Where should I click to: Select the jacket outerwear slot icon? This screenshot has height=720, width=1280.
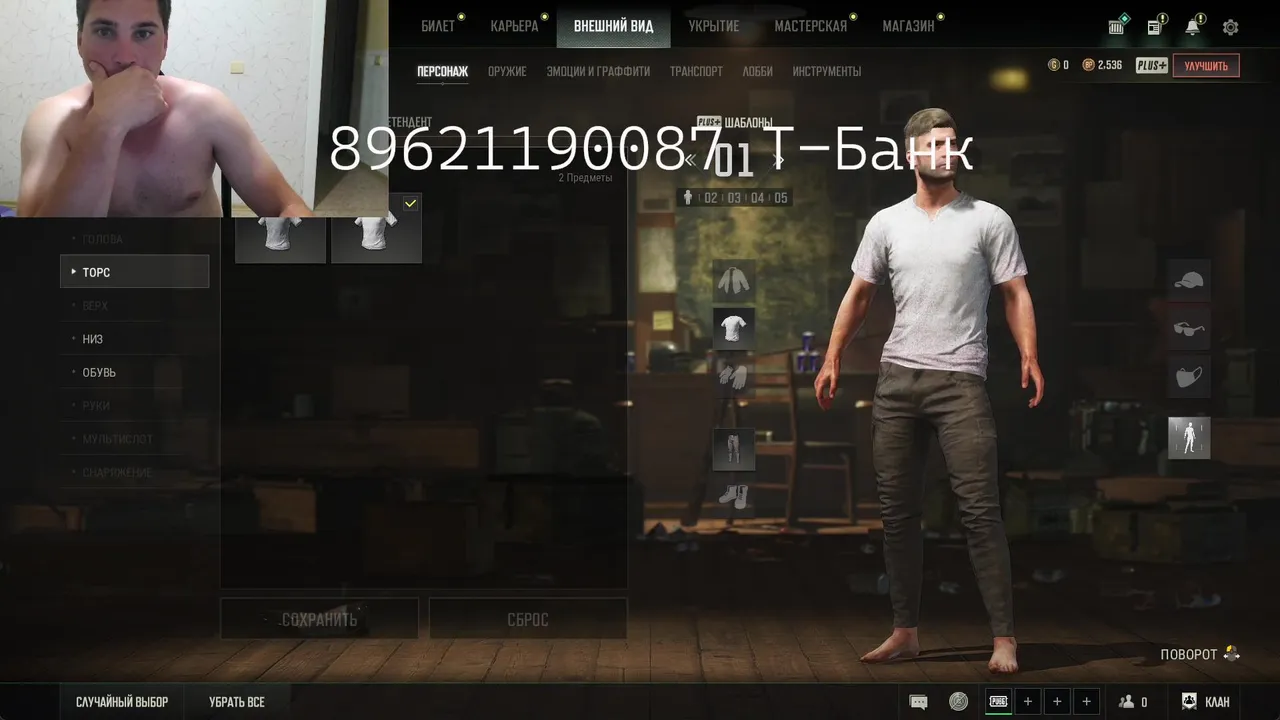(x=734, y=281)
